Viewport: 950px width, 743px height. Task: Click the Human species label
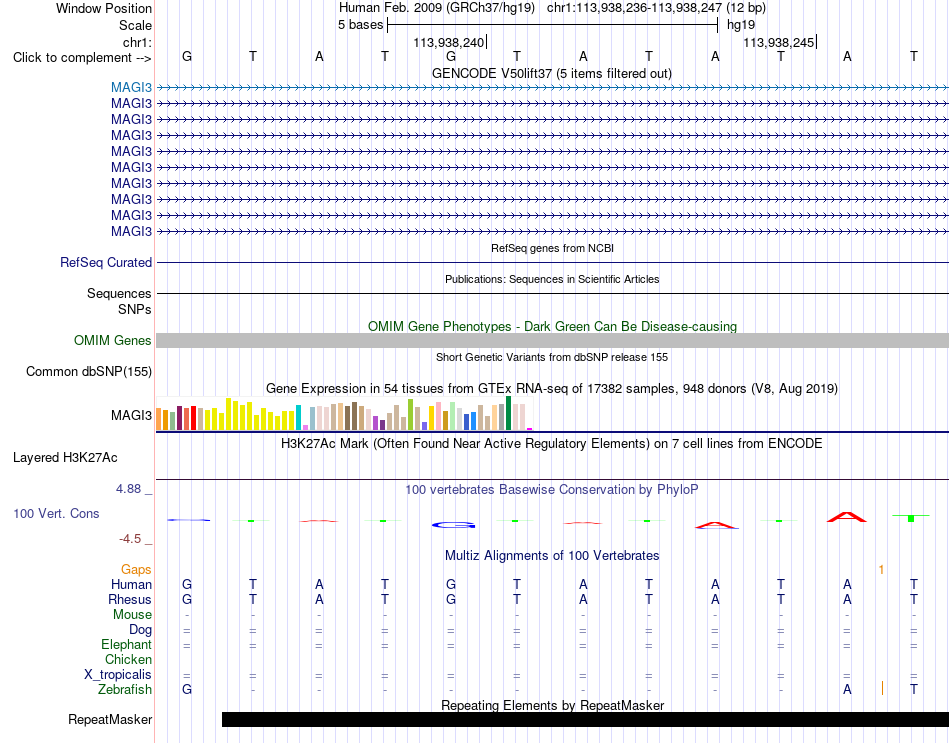[x=131, y=584]
